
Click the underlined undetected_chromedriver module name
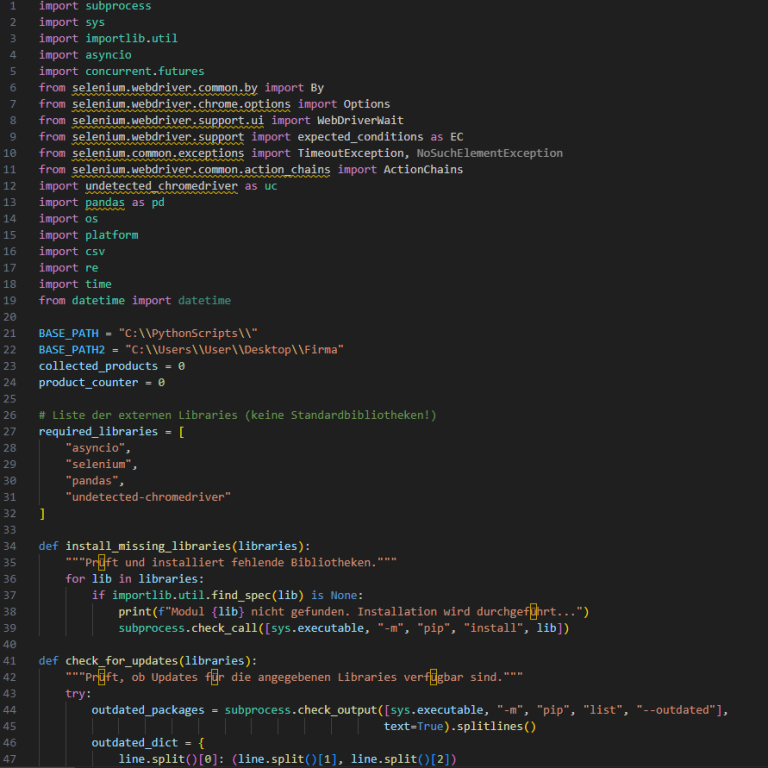155,186
